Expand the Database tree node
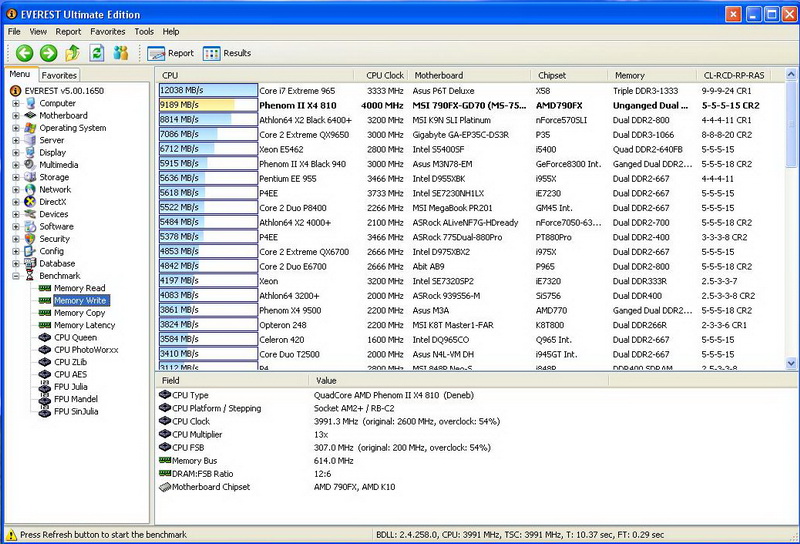This screenshot has height=544, width=800. (16, 263)
